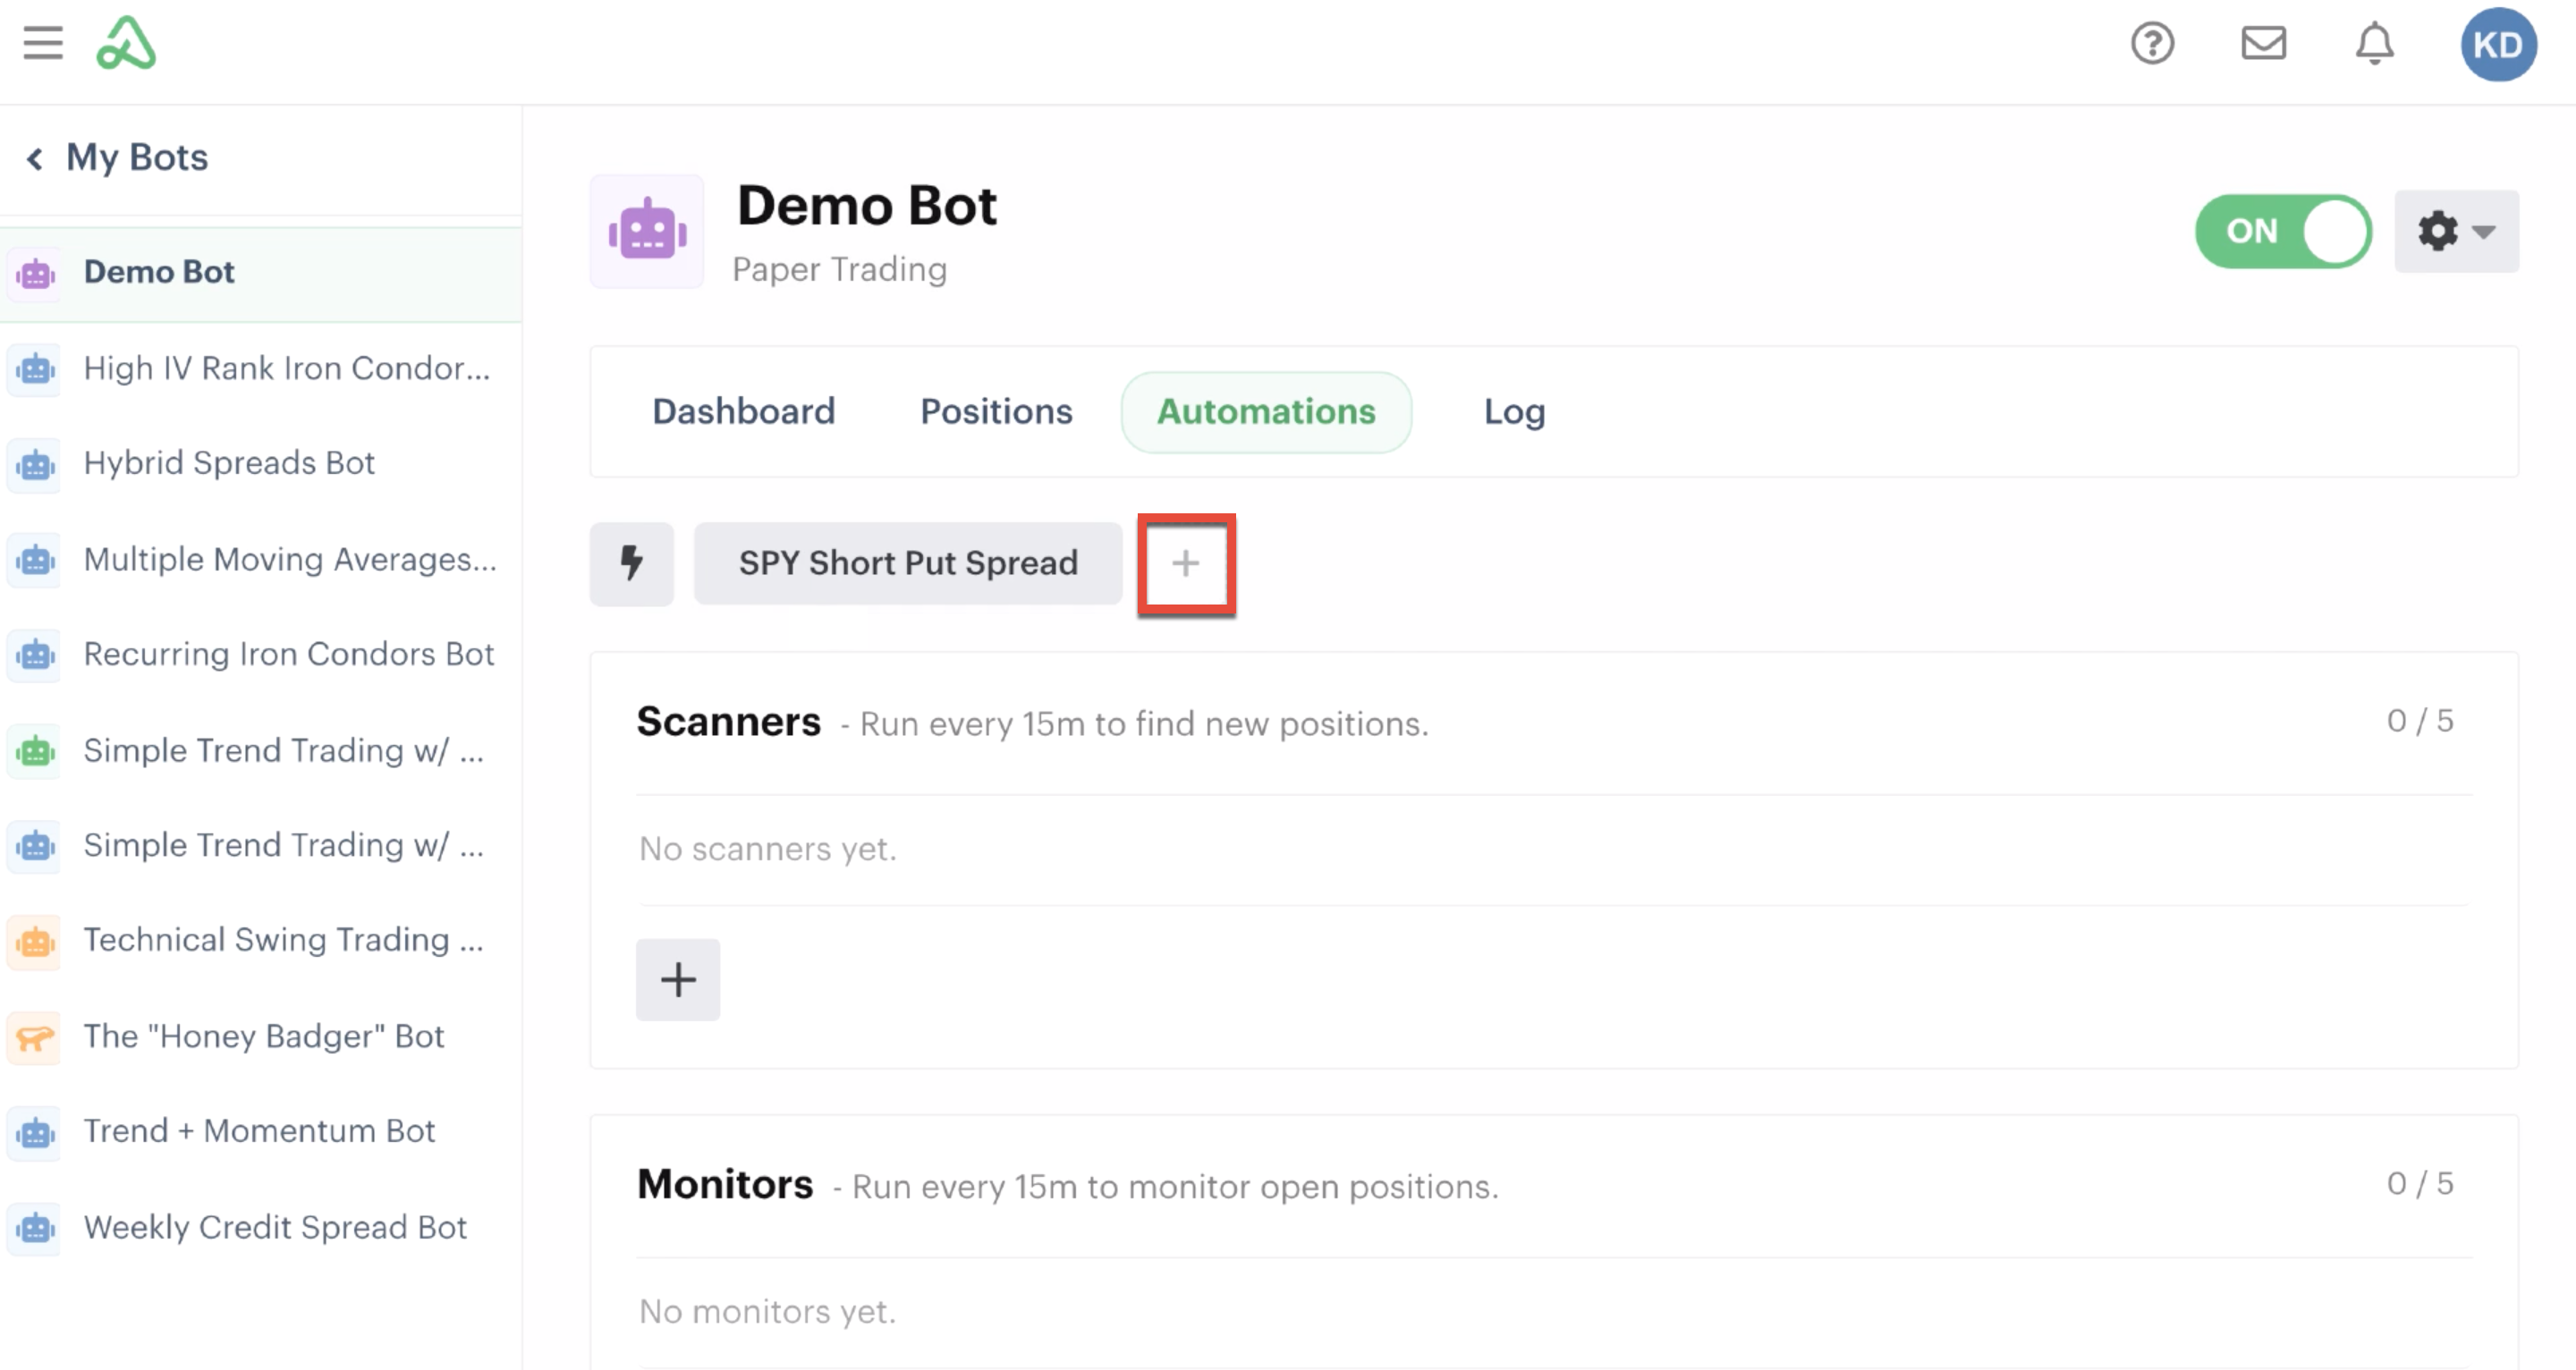Go back to My Bots
The width and height of the screenshot is (2576, 1370).
click(x=137, y=158)
